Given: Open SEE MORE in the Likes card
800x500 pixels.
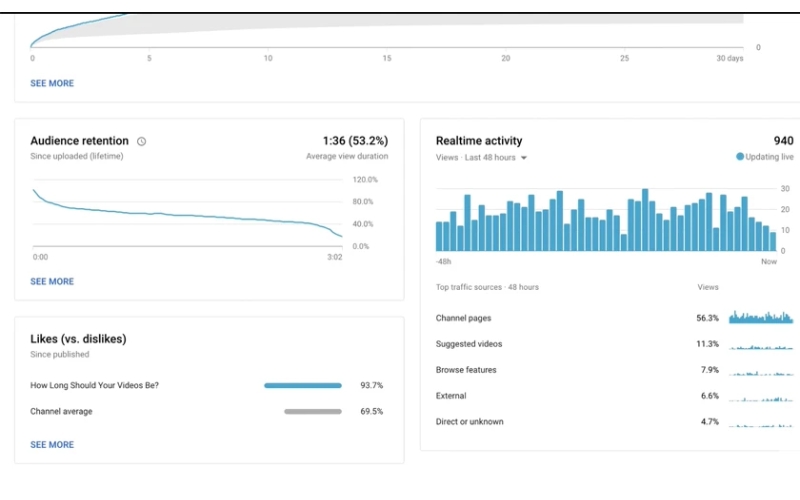Looking at the screenshot, I should tap(52, 445).
